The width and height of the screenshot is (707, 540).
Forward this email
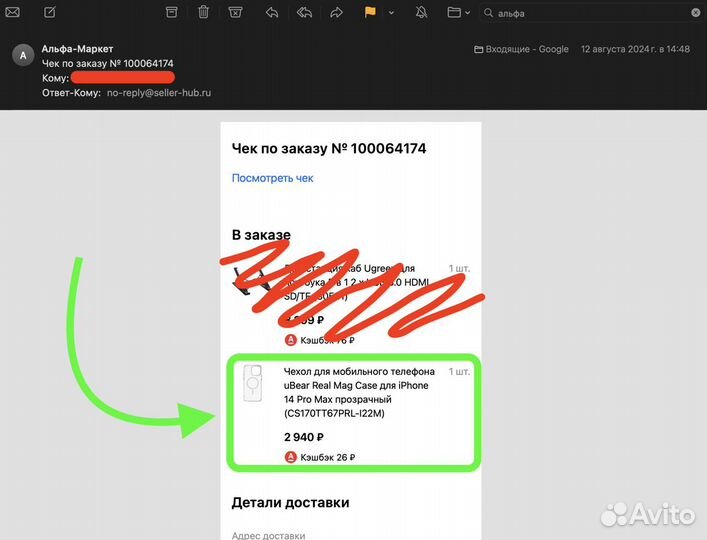click(x=337, y=13)
